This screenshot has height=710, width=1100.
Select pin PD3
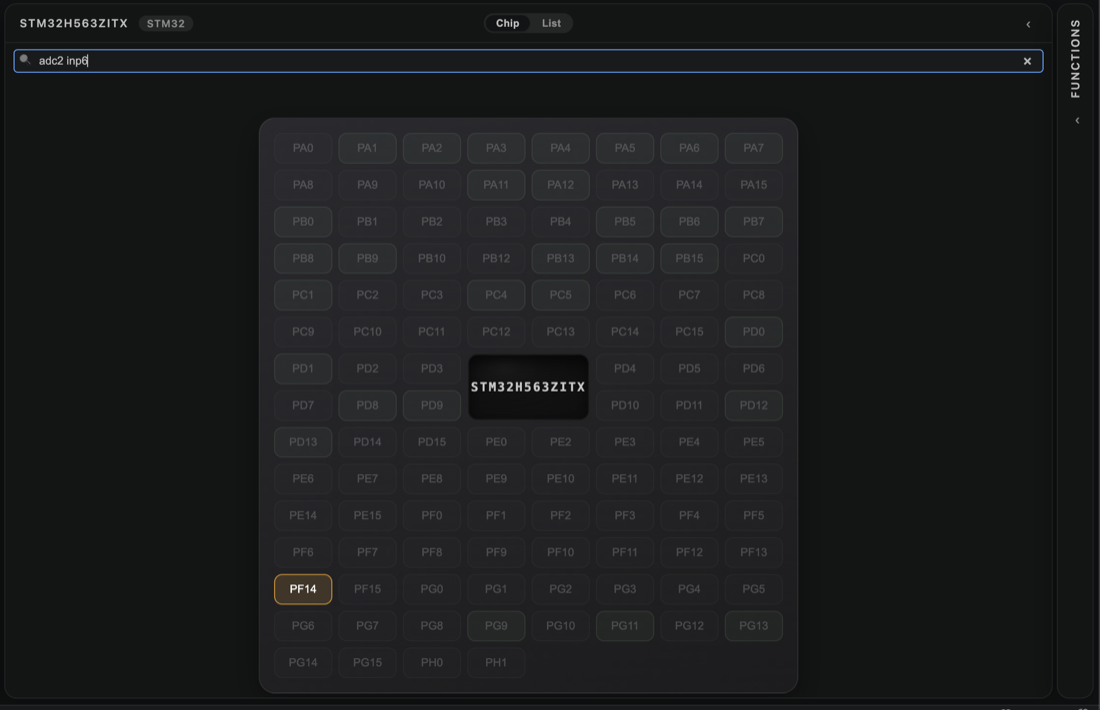click(x=431, y=369)
